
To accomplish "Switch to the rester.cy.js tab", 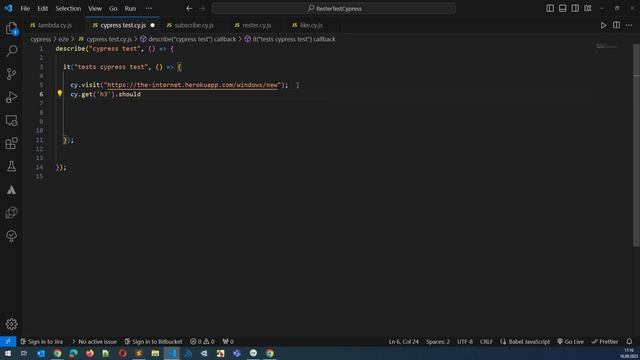I will (x=257, y=25).
